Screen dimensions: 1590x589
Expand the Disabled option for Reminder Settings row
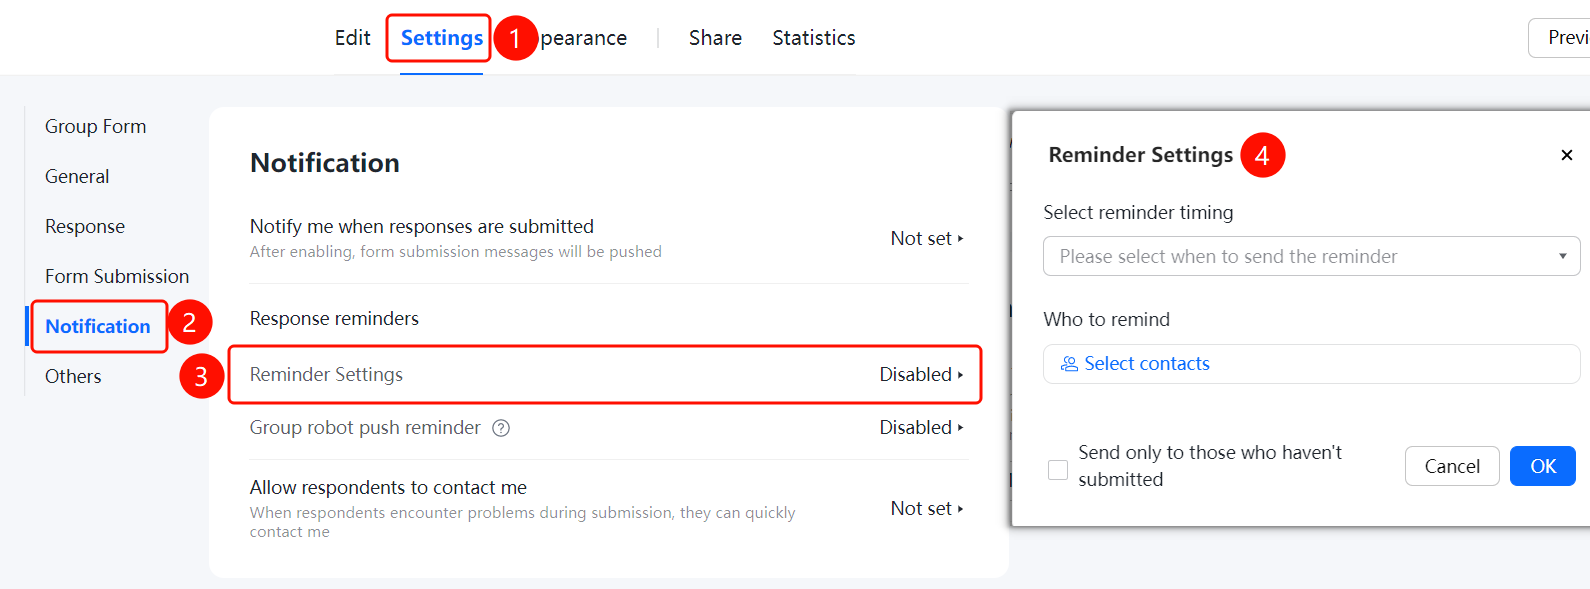tap(921, 375)
